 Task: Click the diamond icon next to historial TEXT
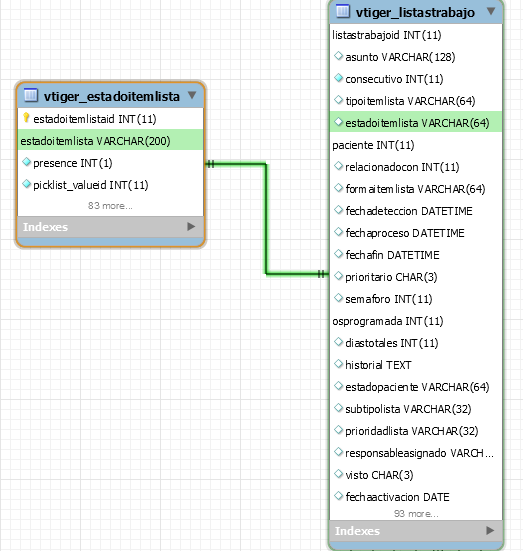[338, 364]
